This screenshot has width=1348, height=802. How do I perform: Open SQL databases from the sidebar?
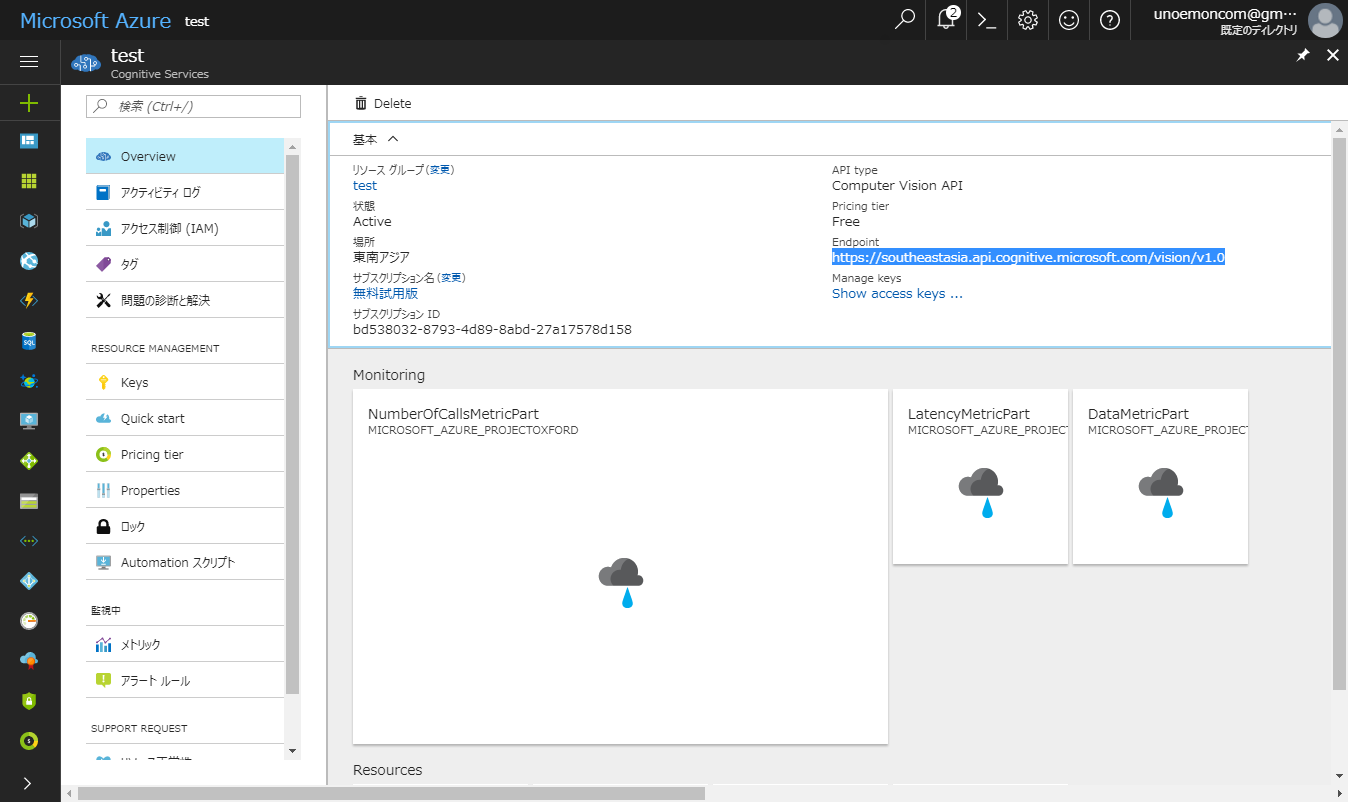point(29,340)
